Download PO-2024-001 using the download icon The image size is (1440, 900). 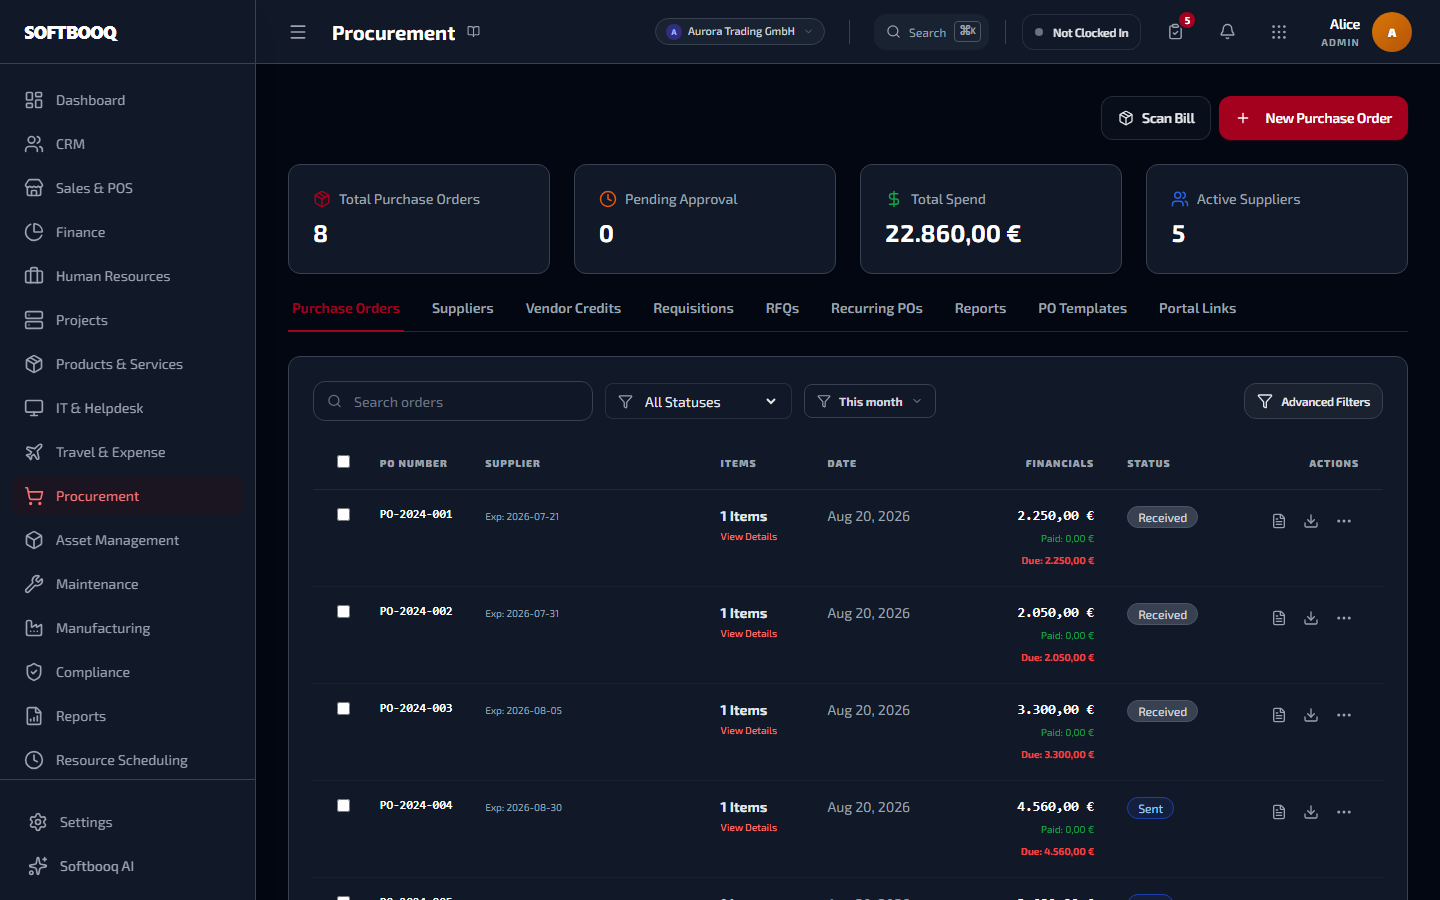(1311, 521)
